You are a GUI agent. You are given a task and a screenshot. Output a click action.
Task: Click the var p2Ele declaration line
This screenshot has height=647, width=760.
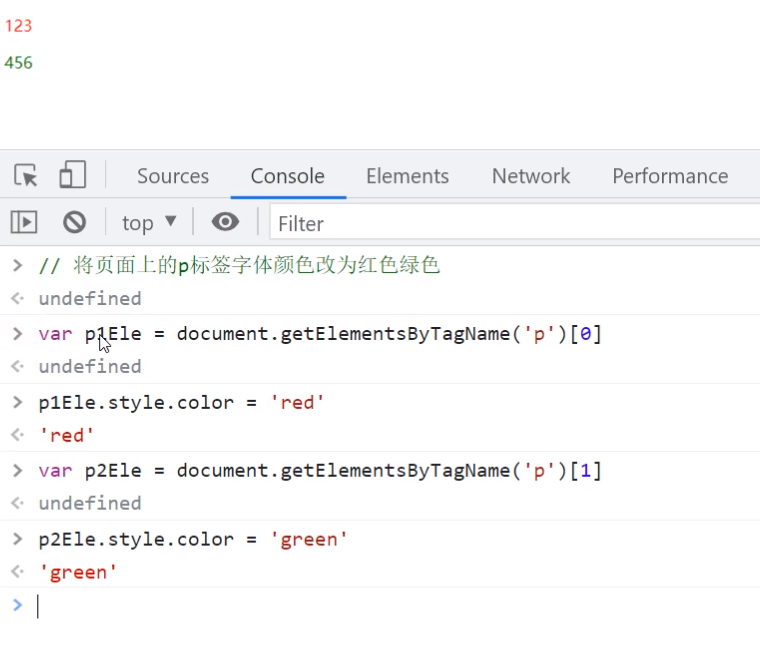pos(320,470)
